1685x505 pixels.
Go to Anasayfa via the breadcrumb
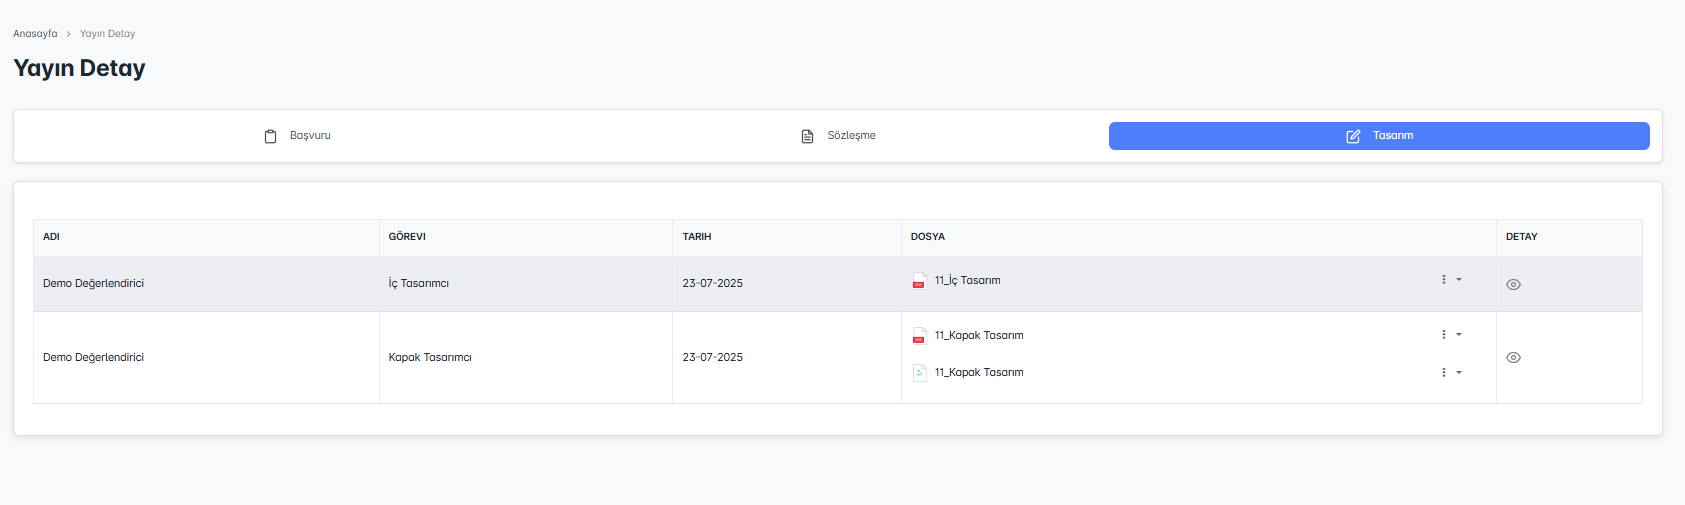coord(35,34)
